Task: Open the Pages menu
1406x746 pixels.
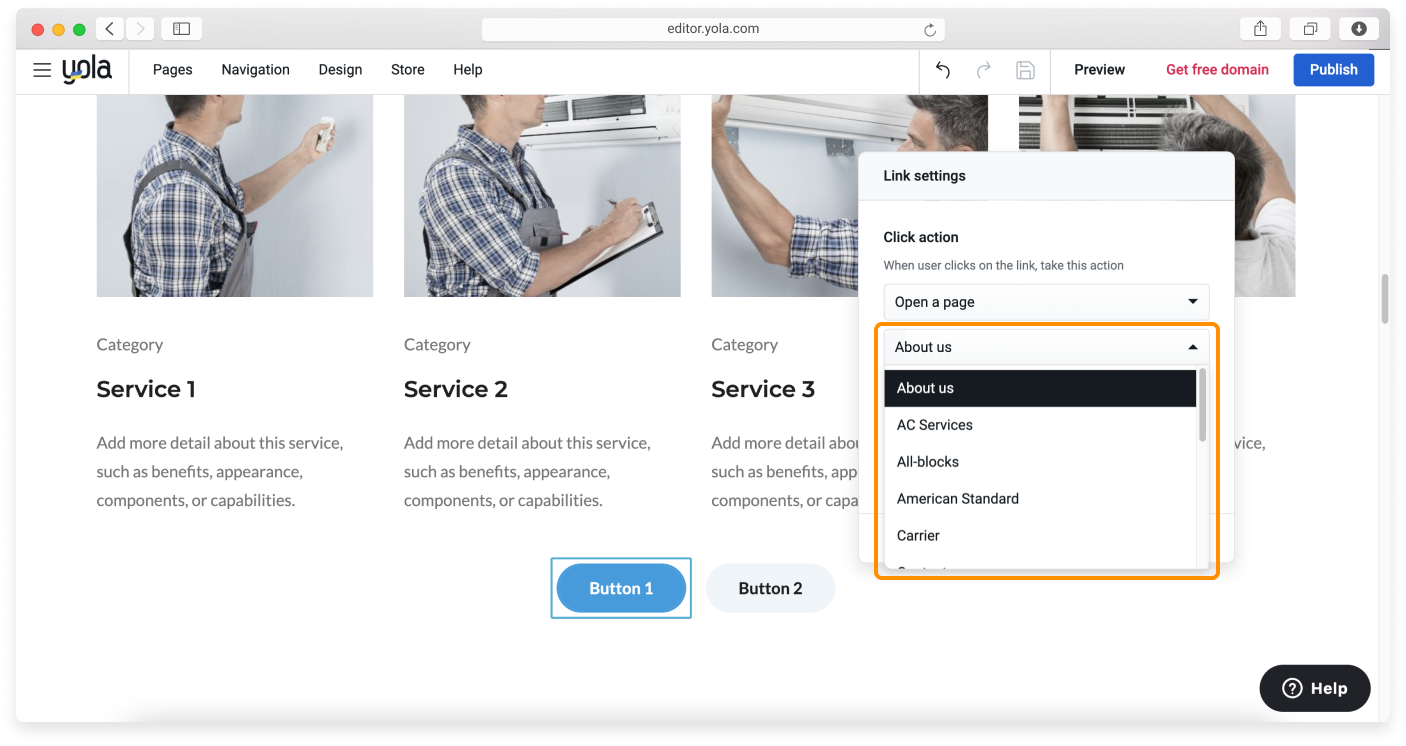Action: click(172, 70)
